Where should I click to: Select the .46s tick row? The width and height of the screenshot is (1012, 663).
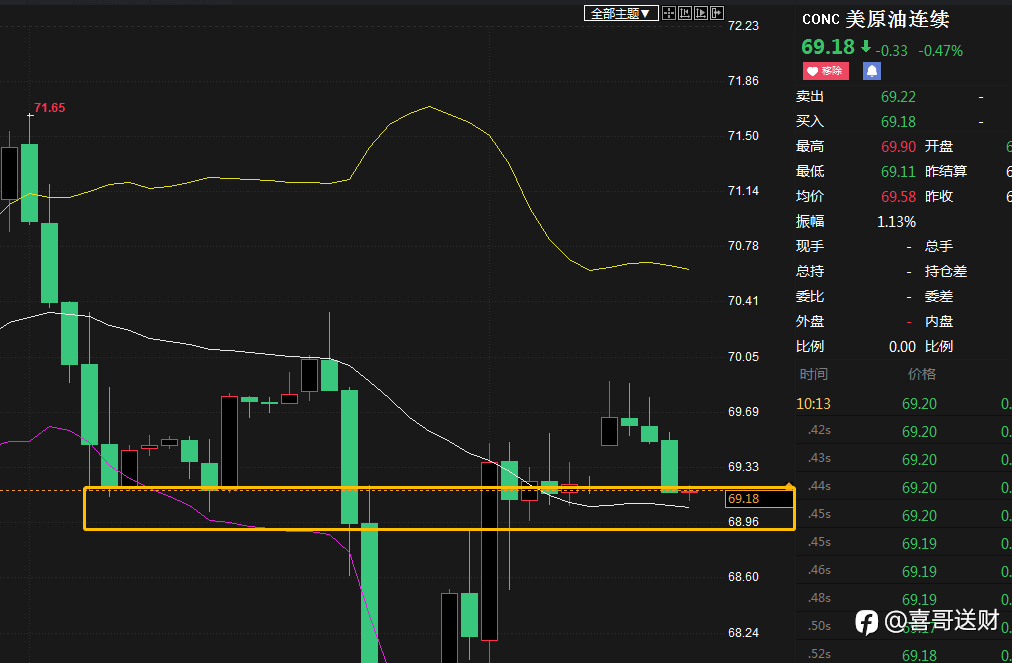click(904, 571)
